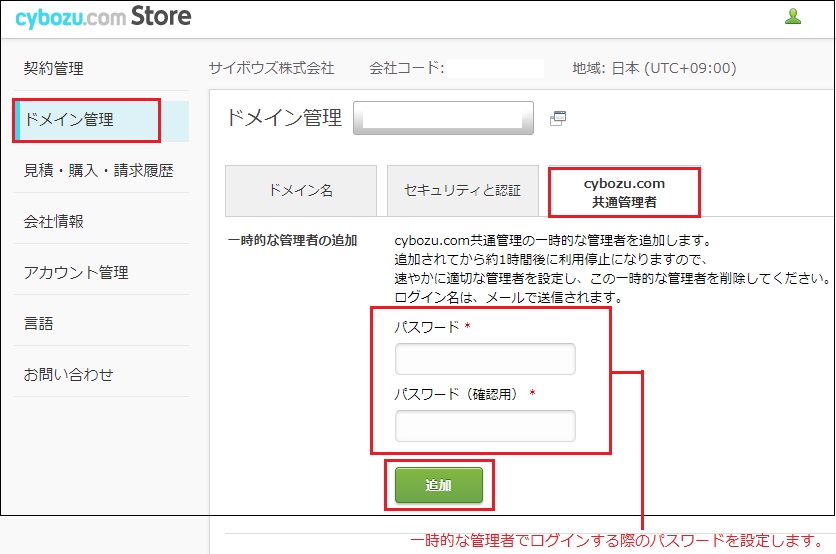The height and width of the screenshot is (554, 836).
Task: Click the cybozu.com Store logo
Action: coord(103,17)
